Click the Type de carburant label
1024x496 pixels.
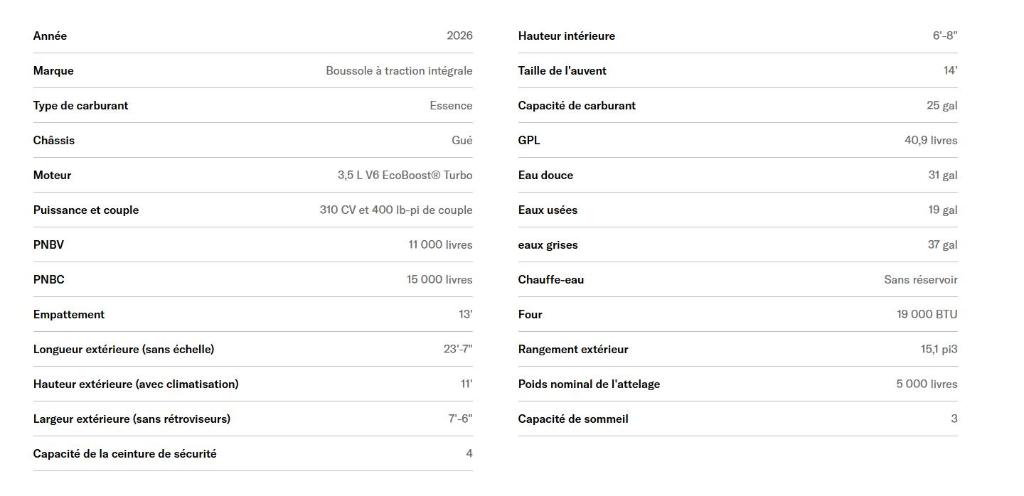[80, 106]
